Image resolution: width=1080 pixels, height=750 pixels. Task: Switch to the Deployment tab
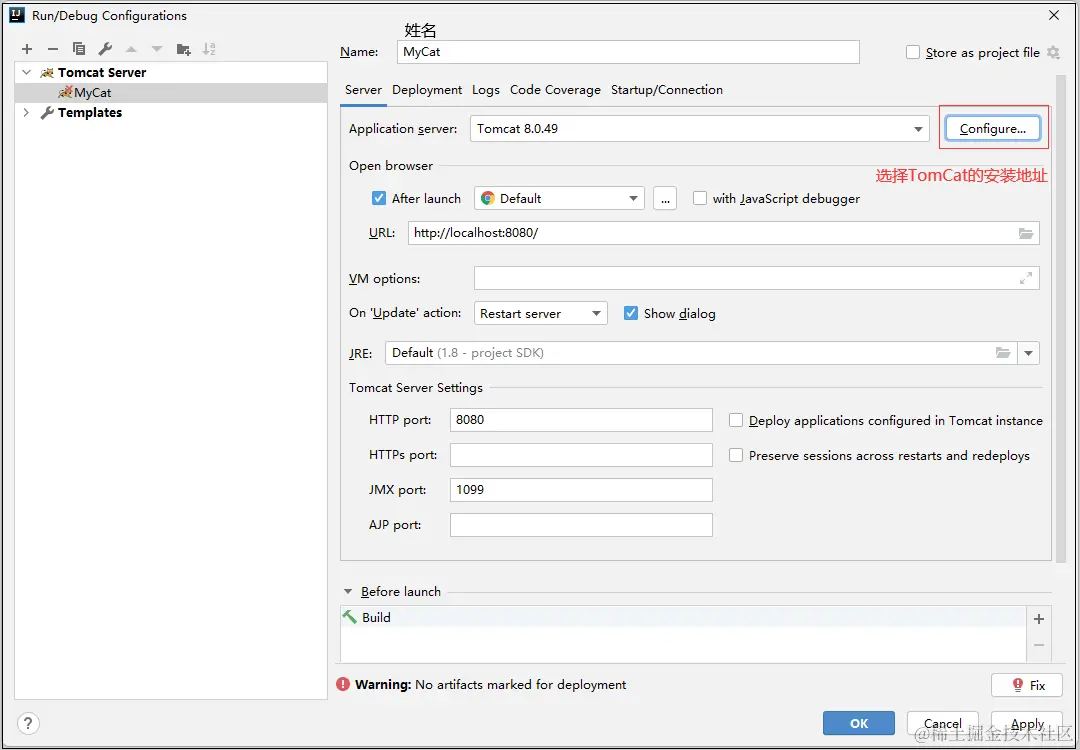(x=427, y=90)
